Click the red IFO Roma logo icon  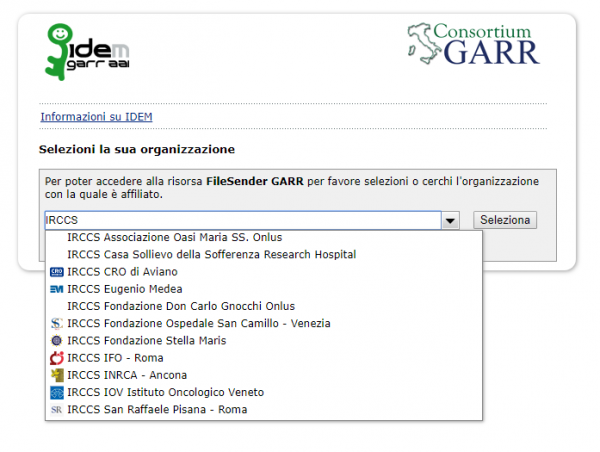click(57, 358)
